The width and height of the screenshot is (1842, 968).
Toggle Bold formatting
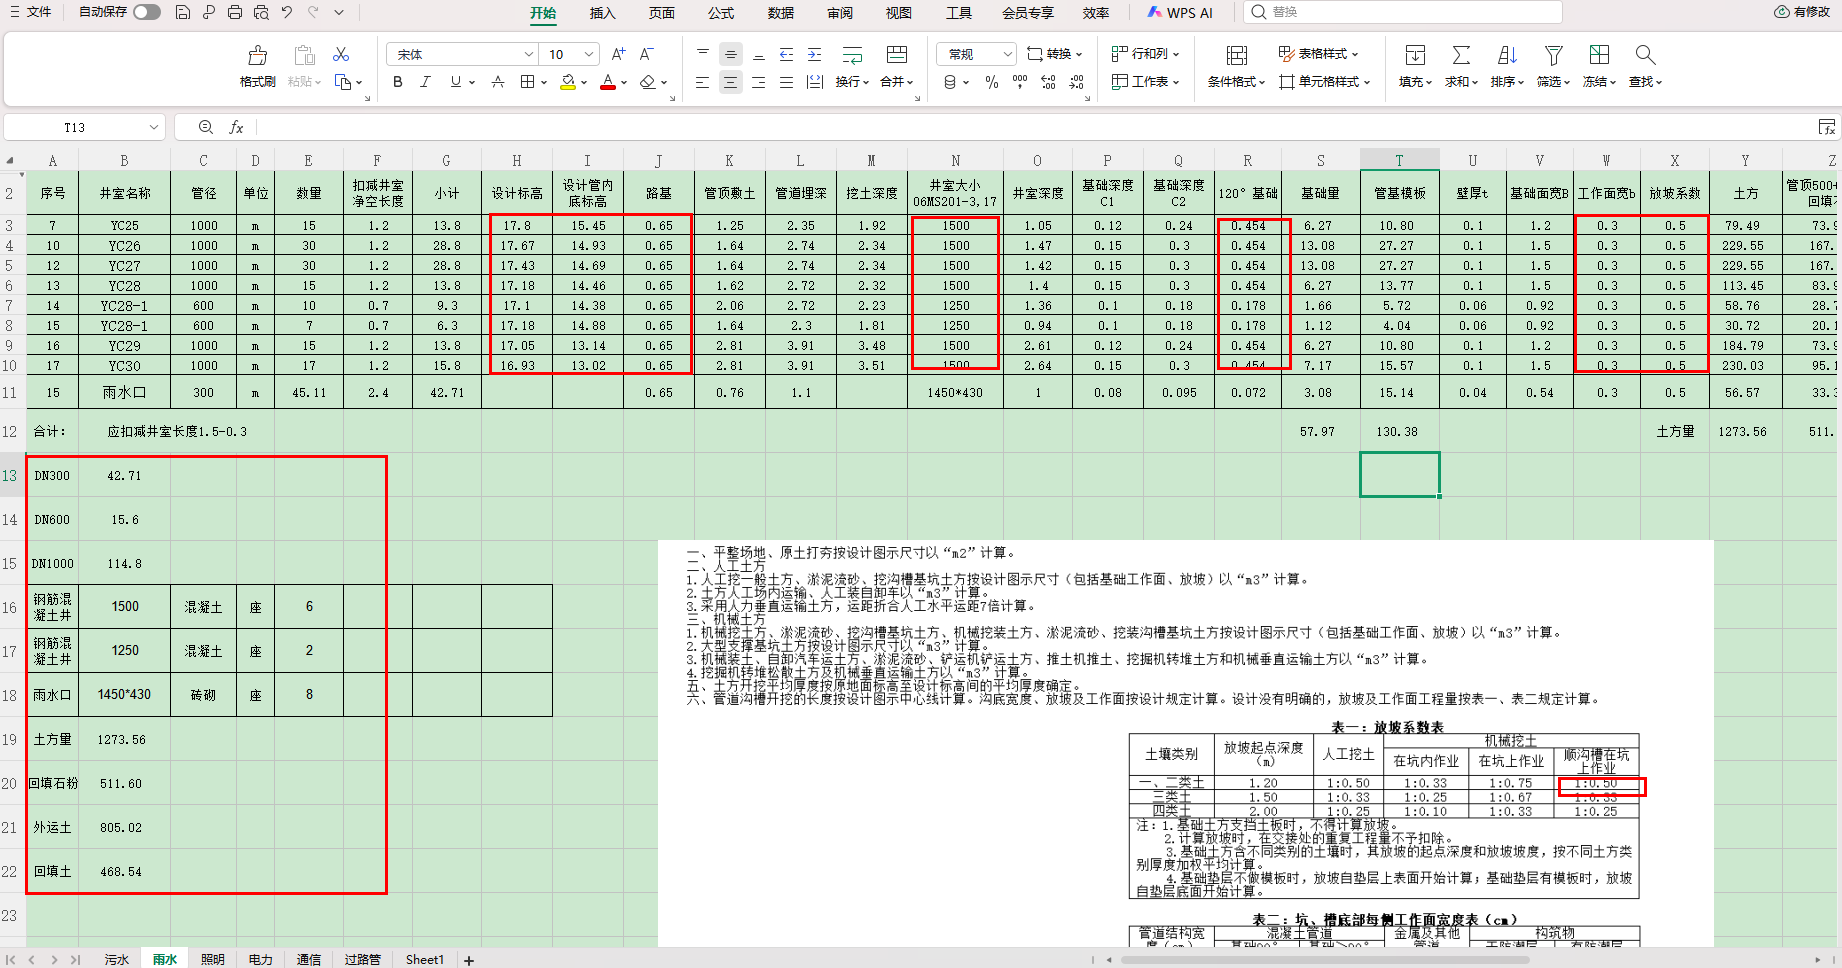(x=398, y=82)
